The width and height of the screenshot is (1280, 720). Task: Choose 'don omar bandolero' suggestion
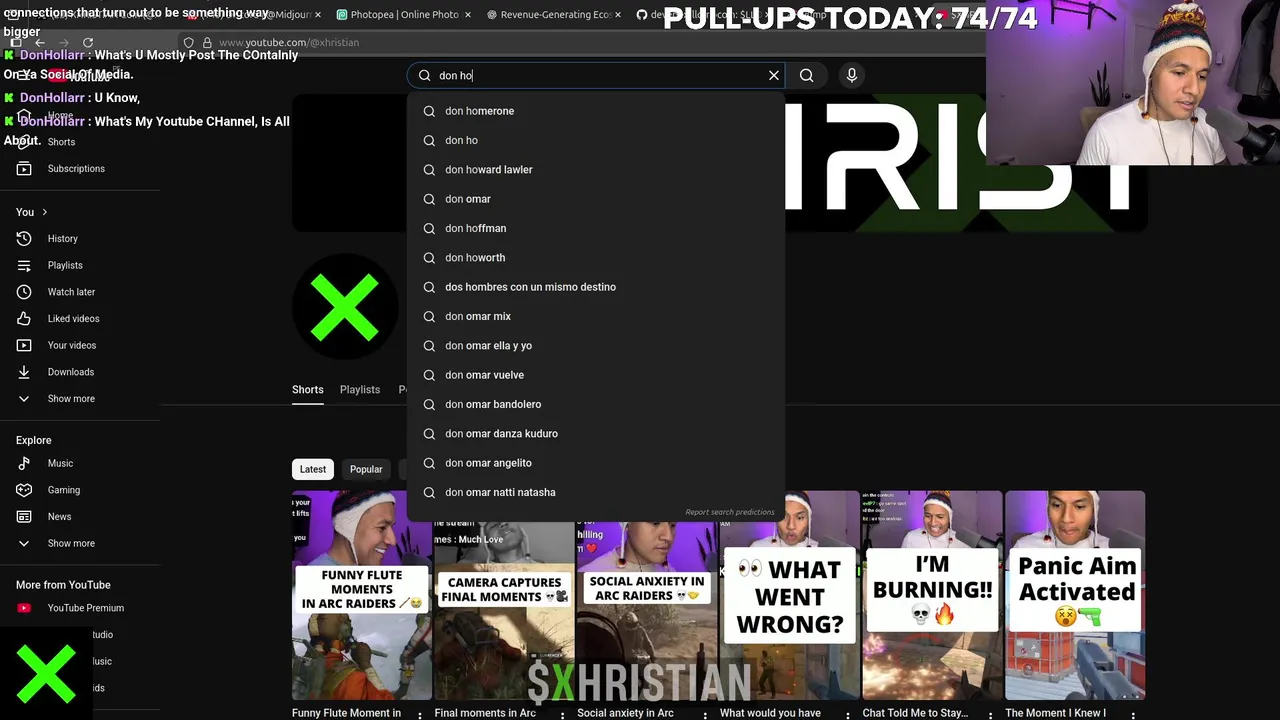(596, 404)
